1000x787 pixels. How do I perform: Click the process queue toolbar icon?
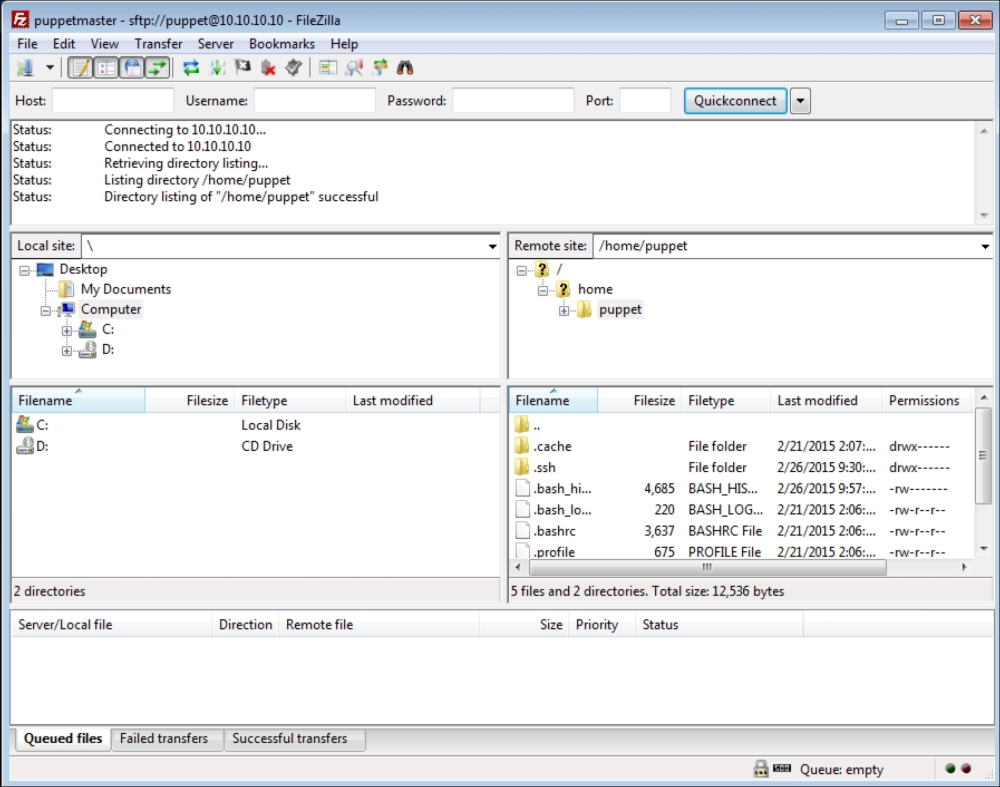(x=217, y=68)
